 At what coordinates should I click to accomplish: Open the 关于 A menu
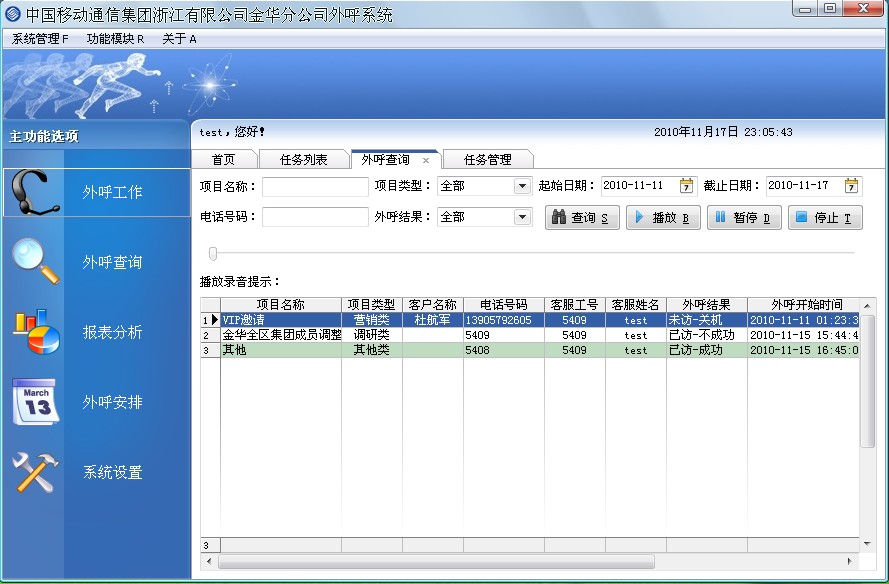click(x=179, y=39)
